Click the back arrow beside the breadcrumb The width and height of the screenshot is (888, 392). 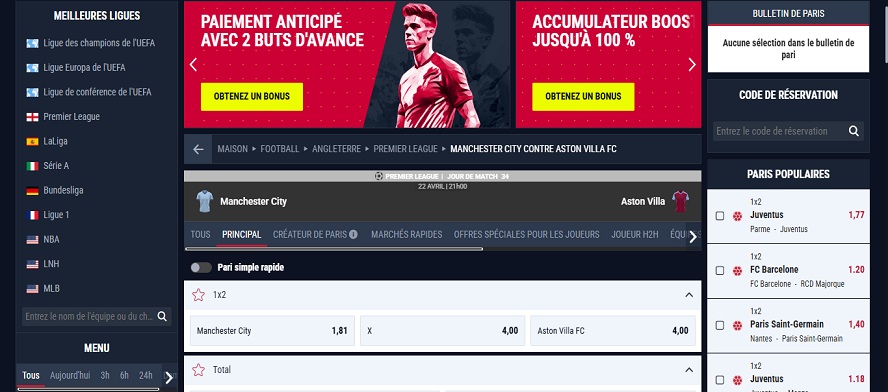(198, 149)
